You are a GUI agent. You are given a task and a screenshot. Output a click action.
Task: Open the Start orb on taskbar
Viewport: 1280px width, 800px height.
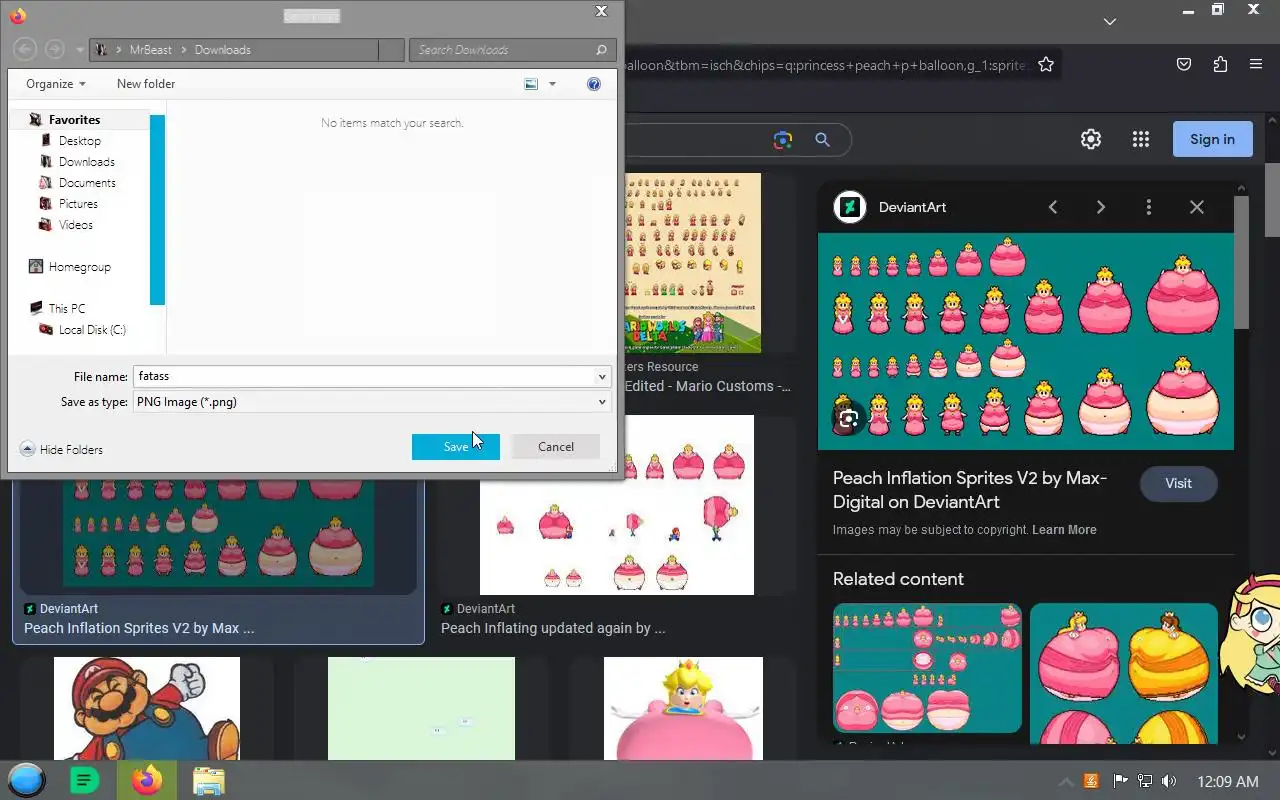click(27, 780)
